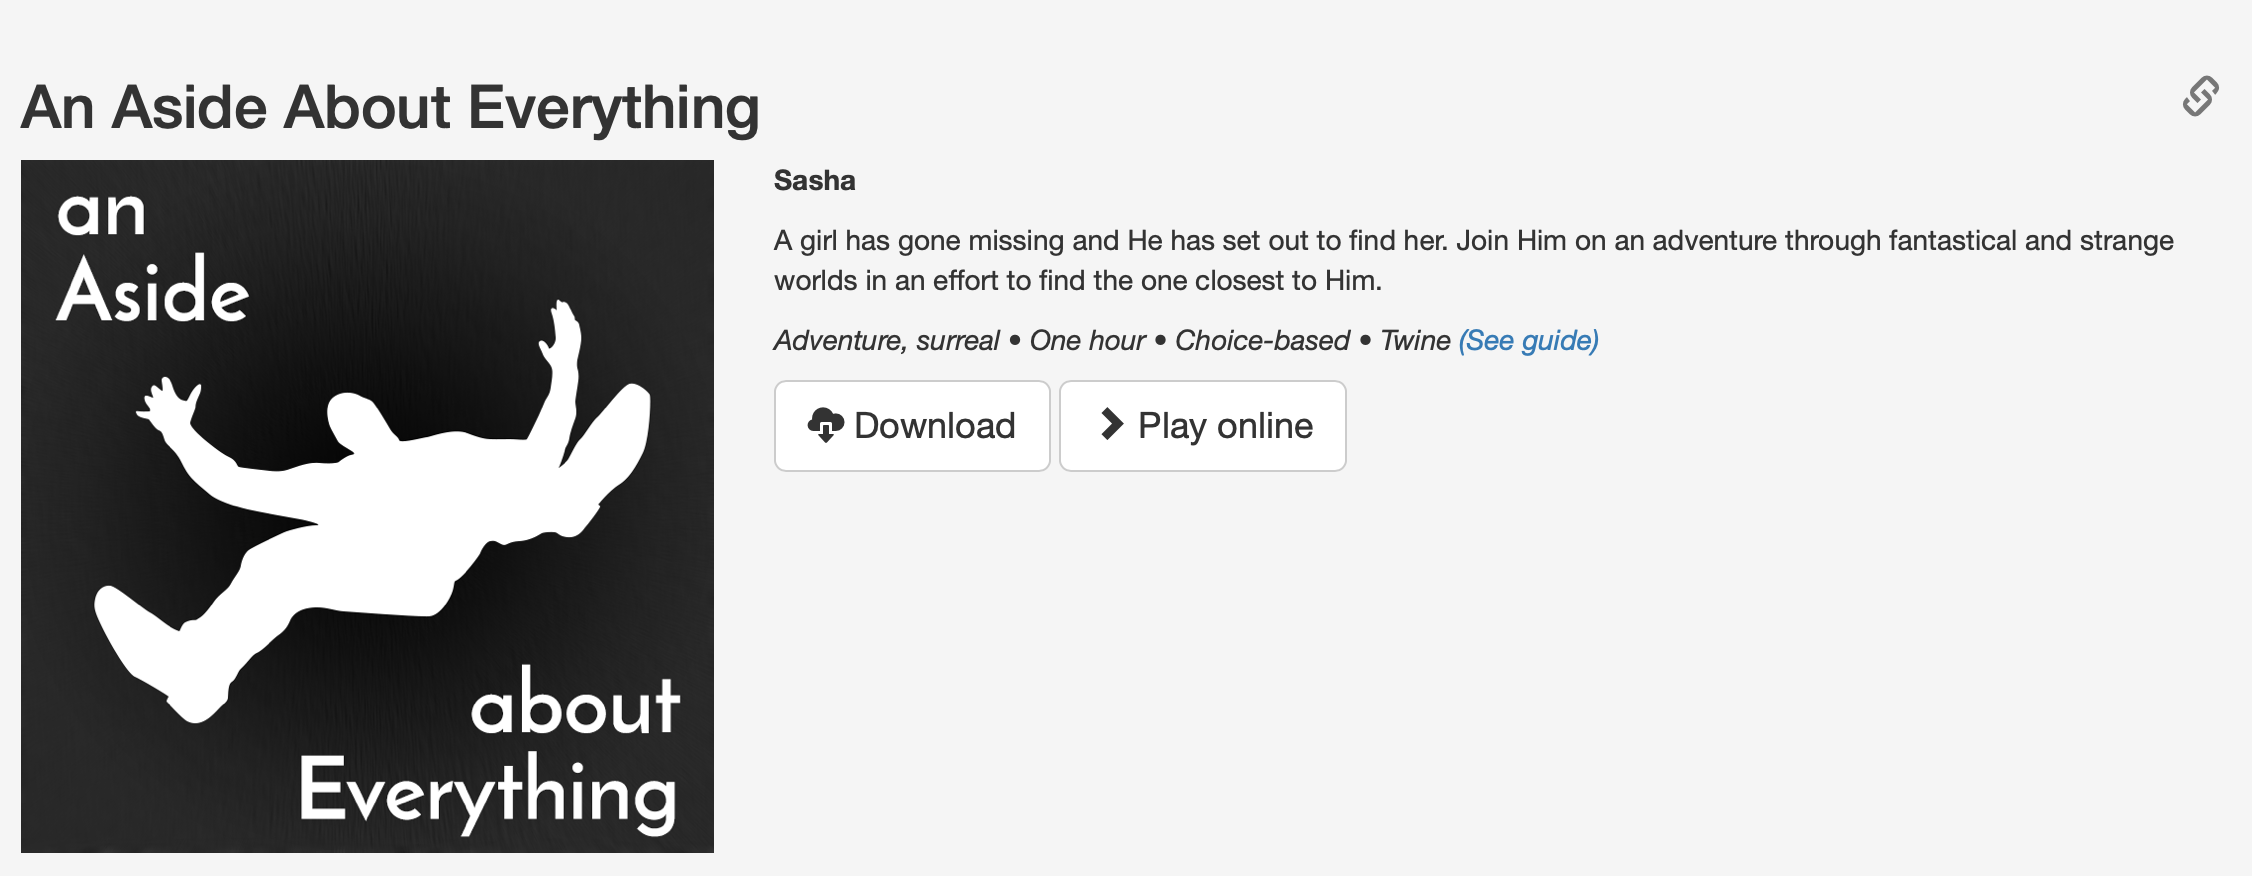
Task: Click the cloud download icon
Action: click(825, 425)
